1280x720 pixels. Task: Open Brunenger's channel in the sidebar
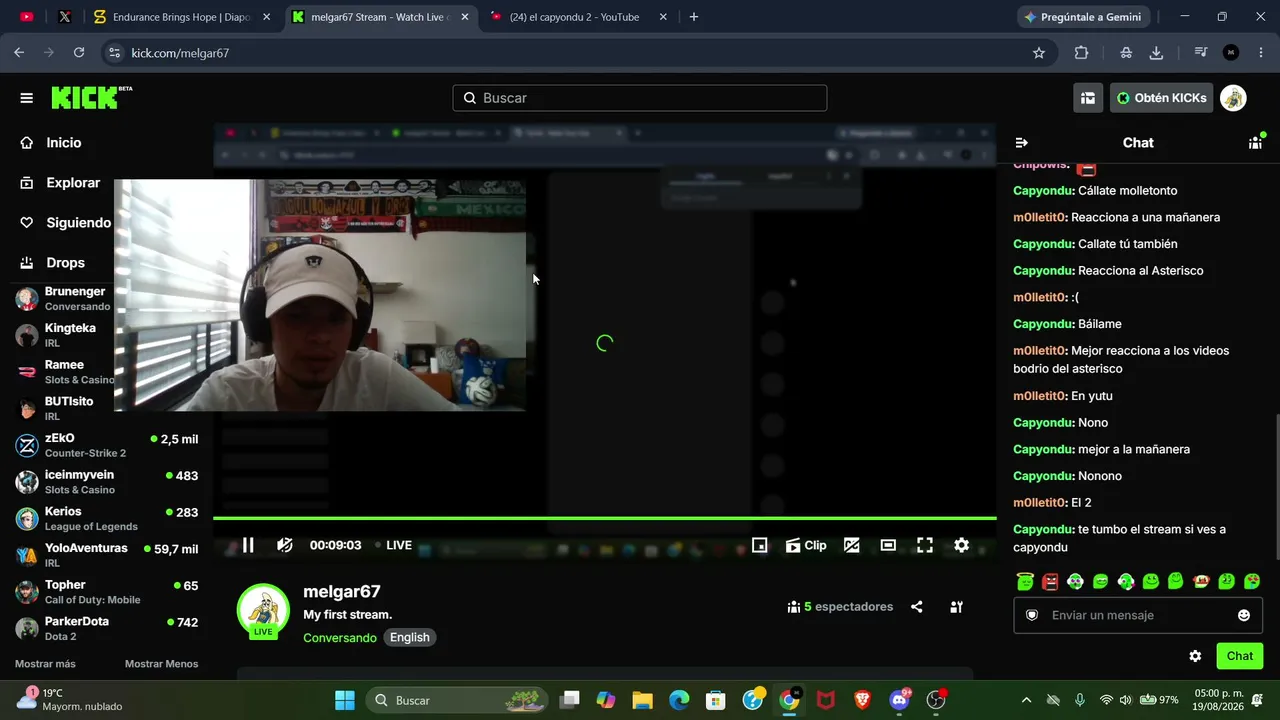pyautogui.click(x=64, y=299)
